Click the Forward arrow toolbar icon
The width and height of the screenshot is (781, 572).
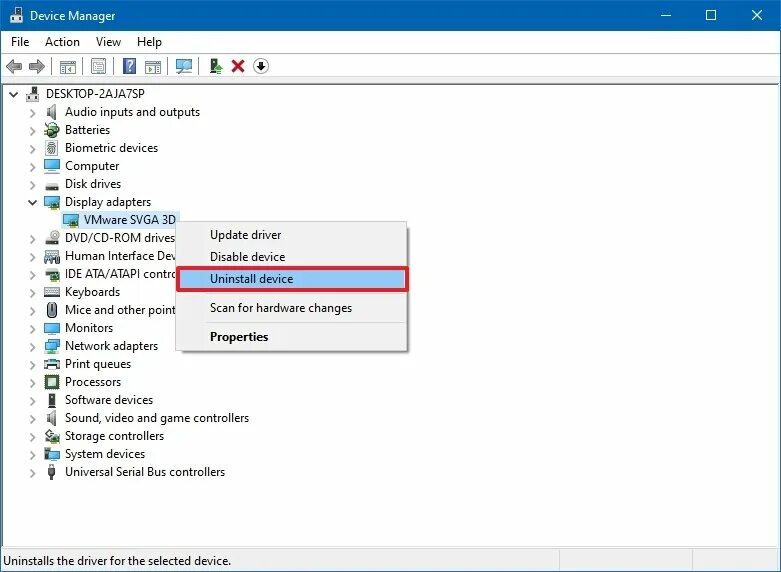pos(37,66)
